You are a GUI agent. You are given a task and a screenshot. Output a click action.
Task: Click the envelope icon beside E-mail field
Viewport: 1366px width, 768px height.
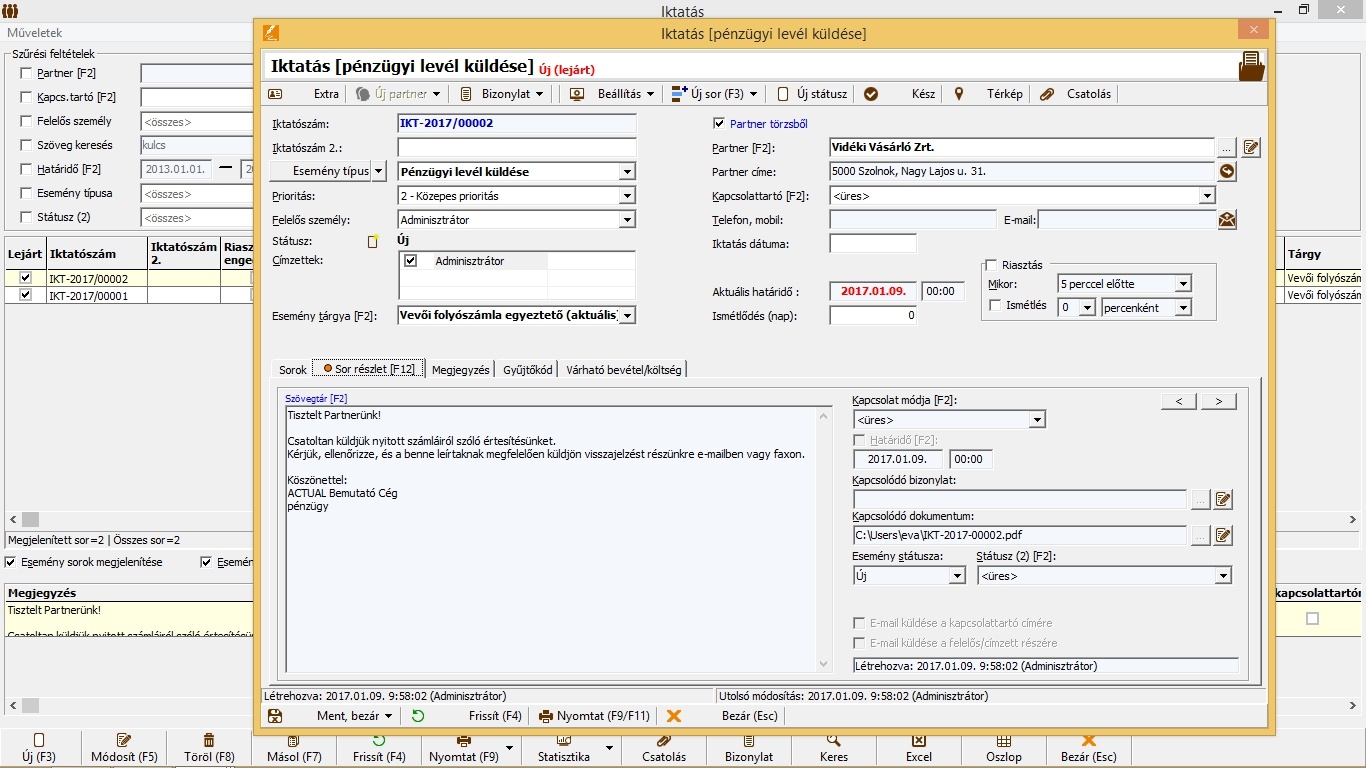1227,220
